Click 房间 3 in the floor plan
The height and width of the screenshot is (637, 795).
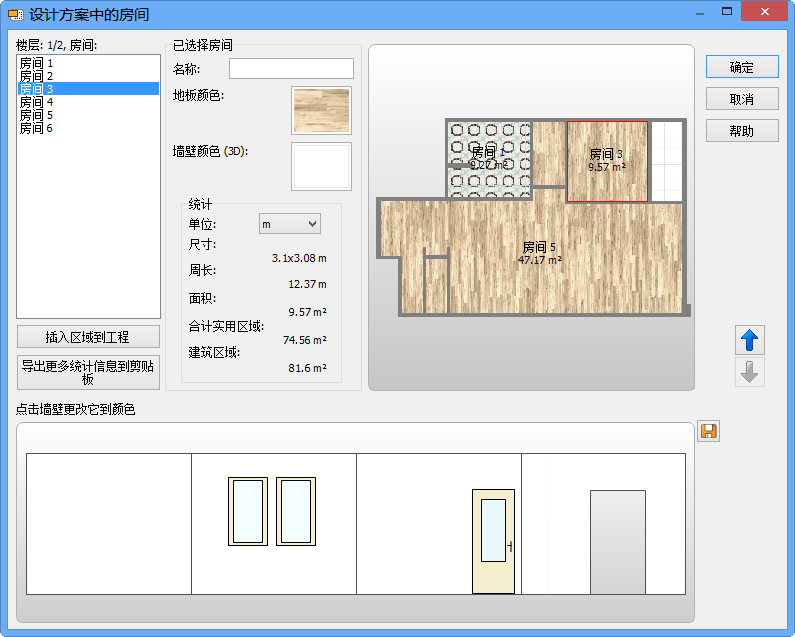point(607,161)
